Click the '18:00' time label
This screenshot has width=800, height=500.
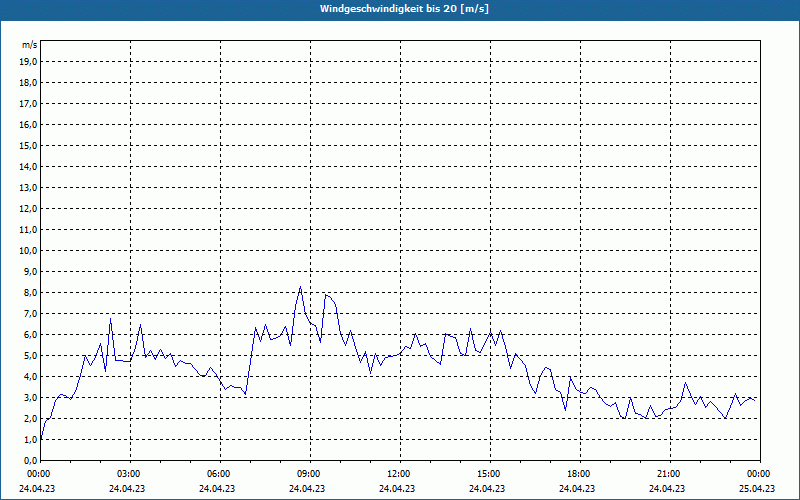click(x=580, y=474)
